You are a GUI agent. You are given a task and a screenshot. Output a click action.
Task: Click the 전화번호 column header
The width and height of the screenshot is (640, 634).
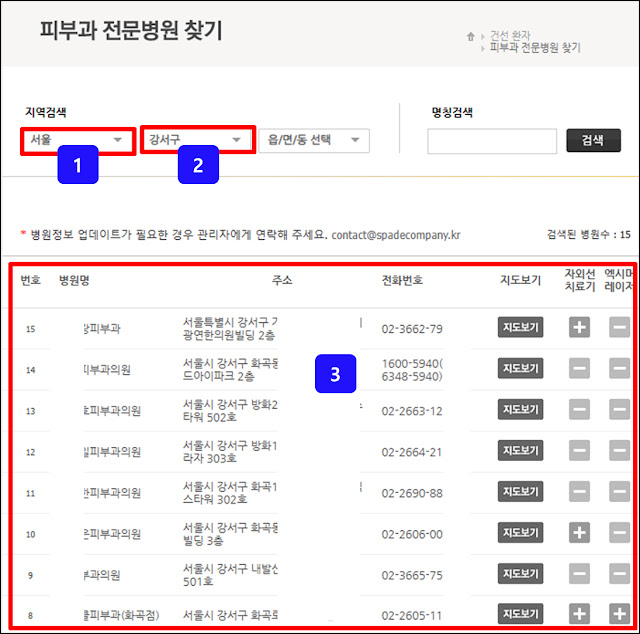(x=402, y=280)
